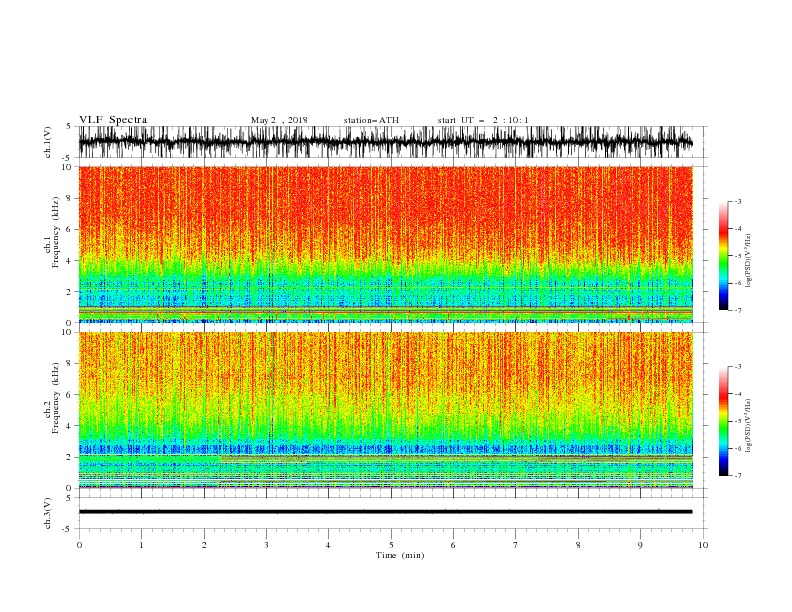792x612 pixels.
Task: Click the time axis tick label '3'
Action: tap(266, 545)
